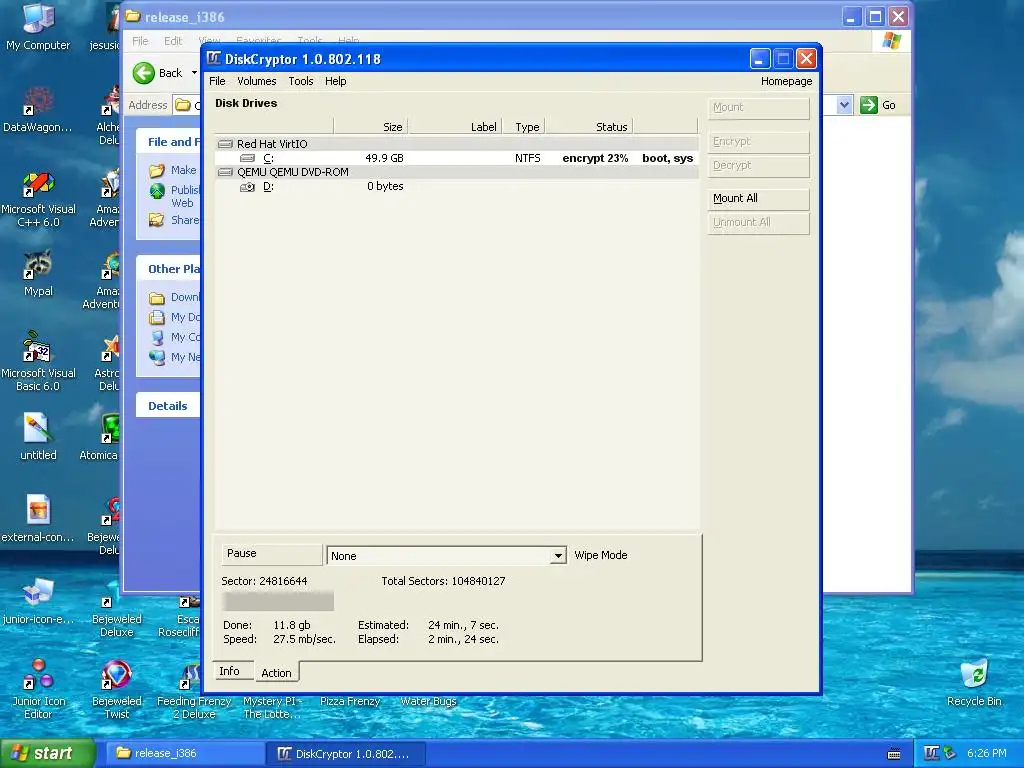The height and width of the screenshot is (768, 1024).
Task: Open the Volumes menu in DiskCryptor
Action: tap(256, 81)
